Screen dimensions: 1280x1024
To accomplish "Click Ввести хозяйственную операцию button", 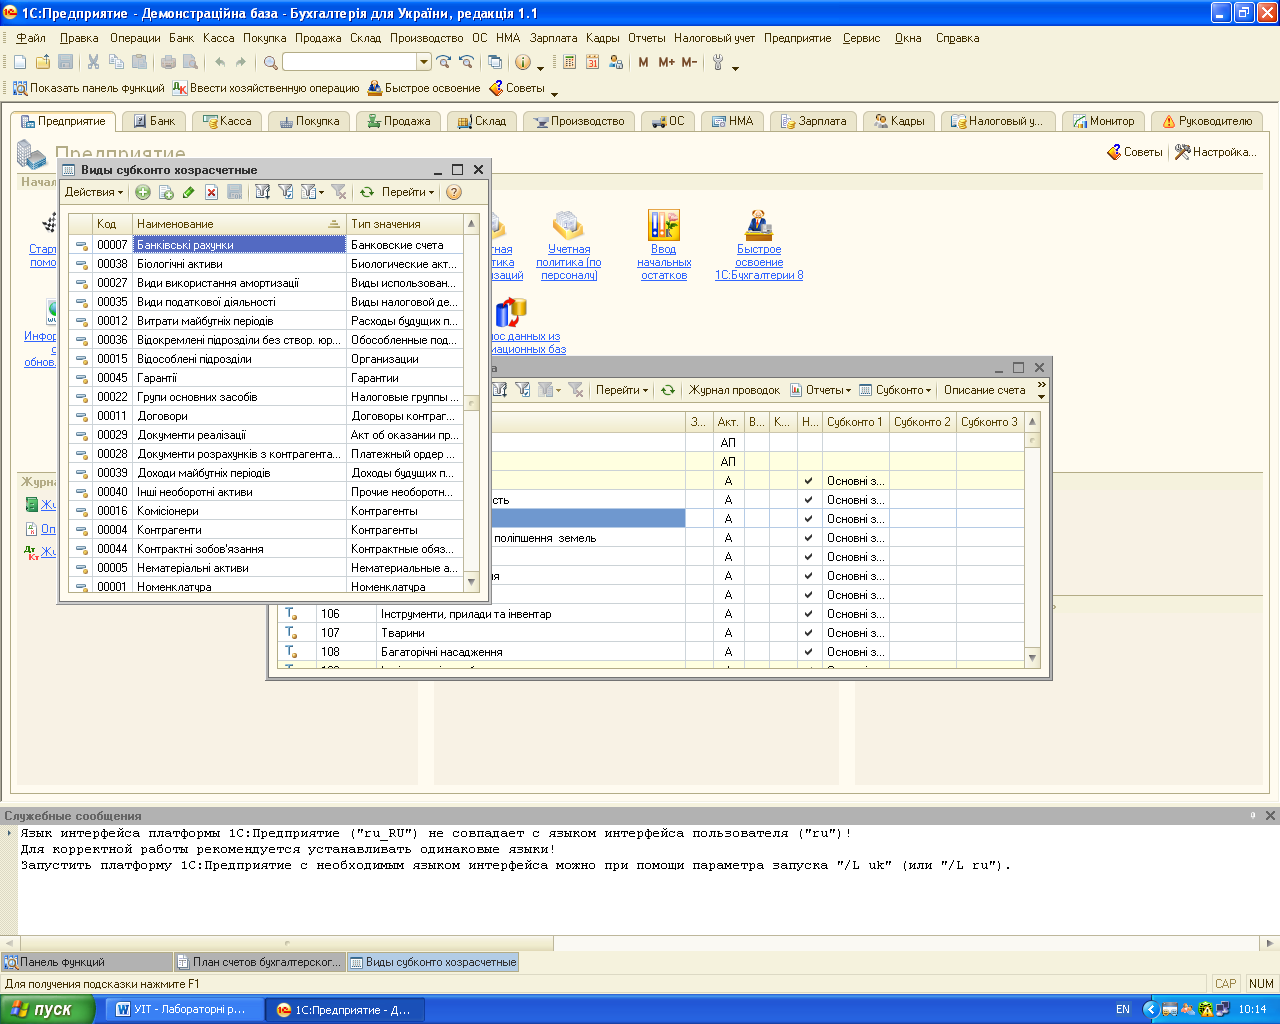I will click(266, 88).
